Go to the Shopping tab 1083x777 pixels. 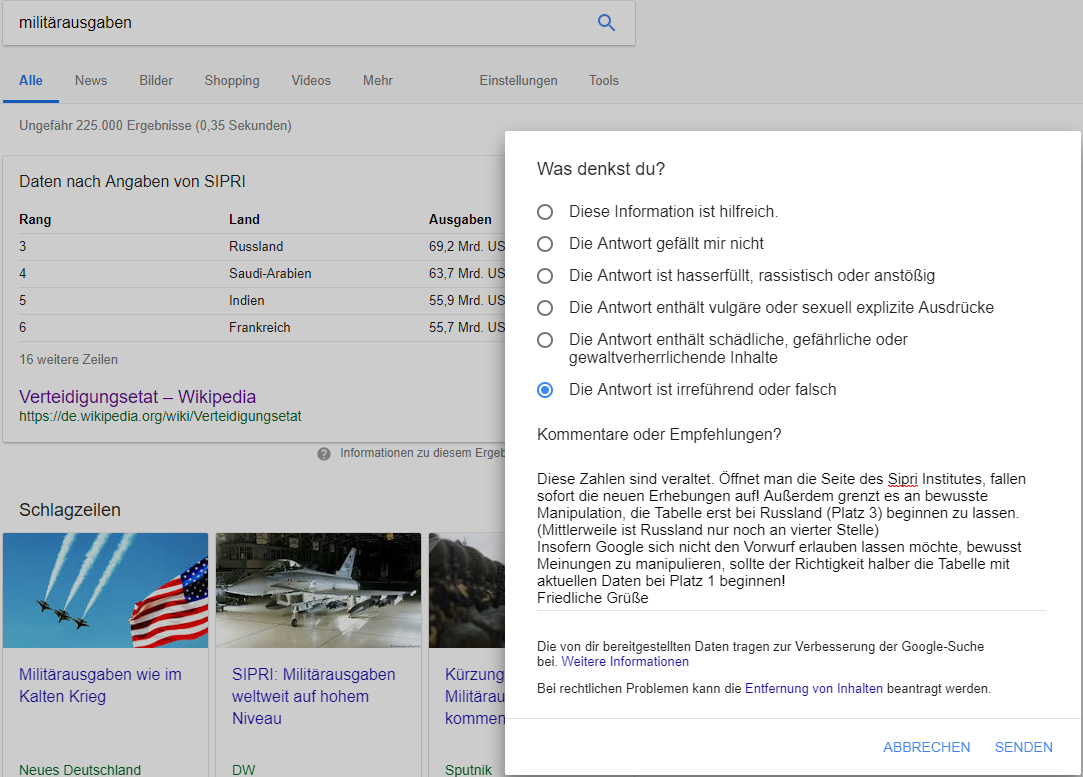232,81
